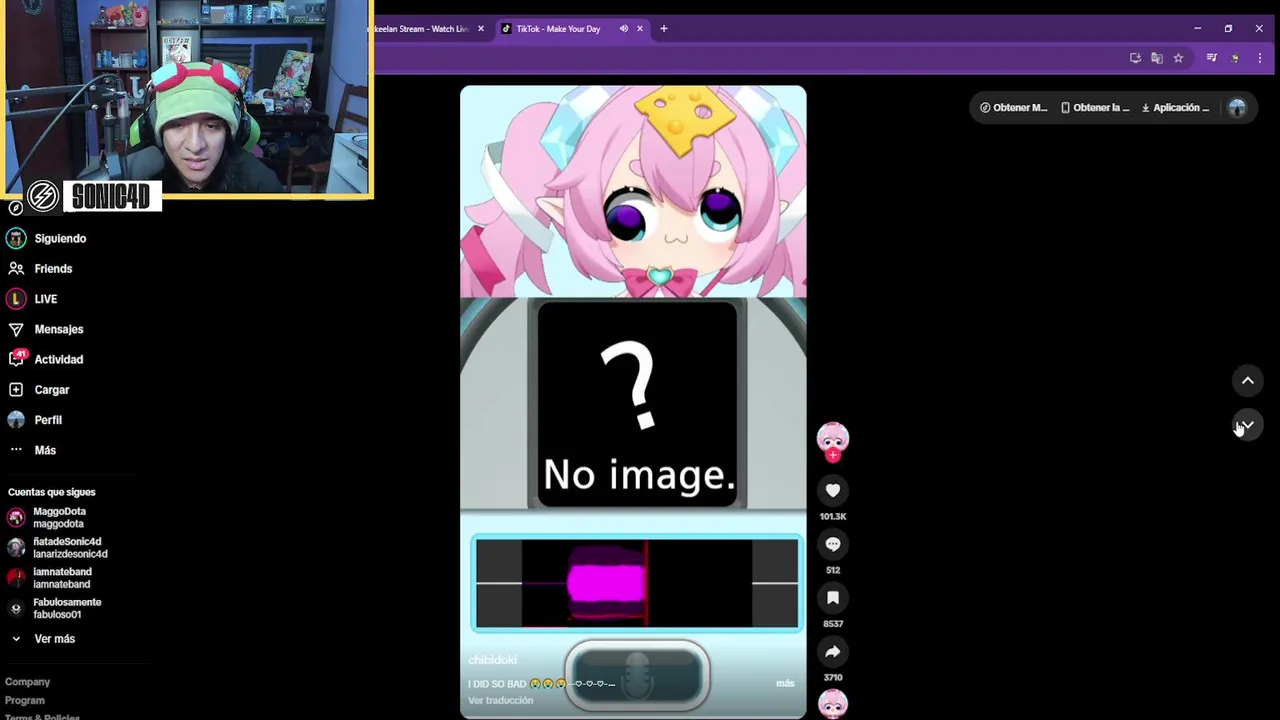Image resolution: width=1280 pixels, height=720 pixels.
Task: Open the Chrome profile avatar
Action: (1235, 58)
